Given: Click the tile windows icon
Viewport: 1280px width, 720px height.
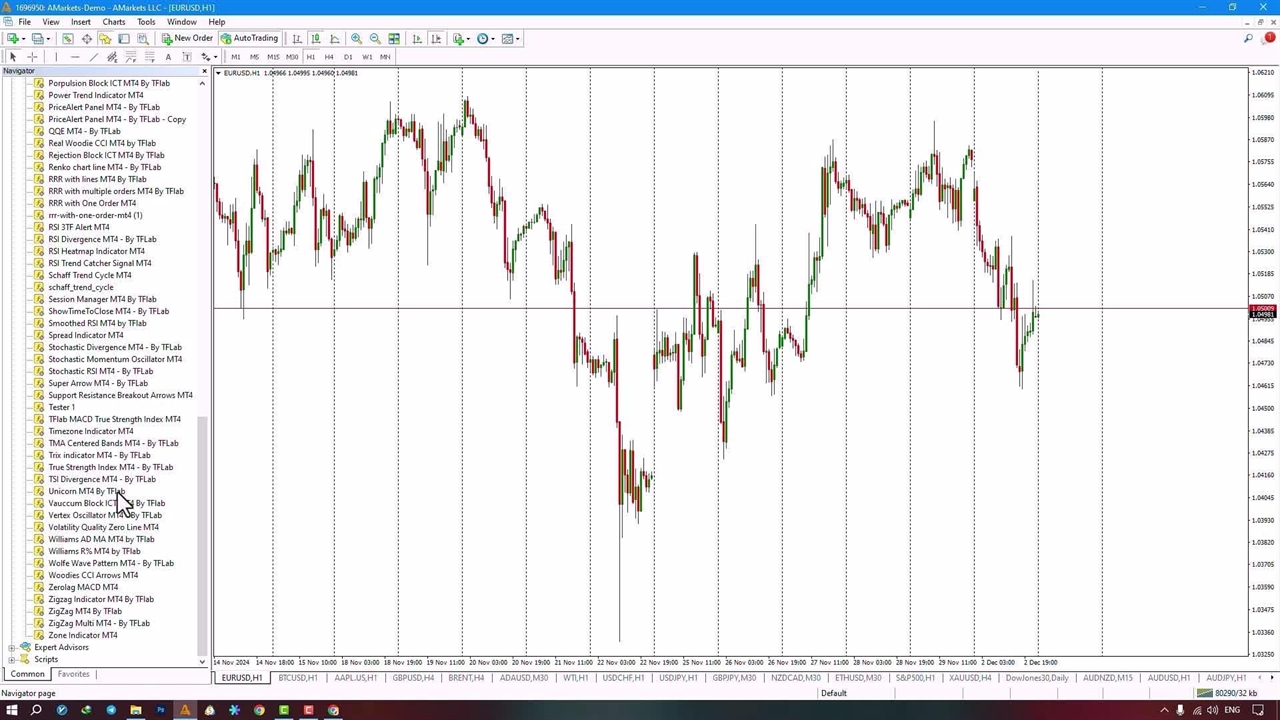Looking at the screenshot, I should click(394, 39).
